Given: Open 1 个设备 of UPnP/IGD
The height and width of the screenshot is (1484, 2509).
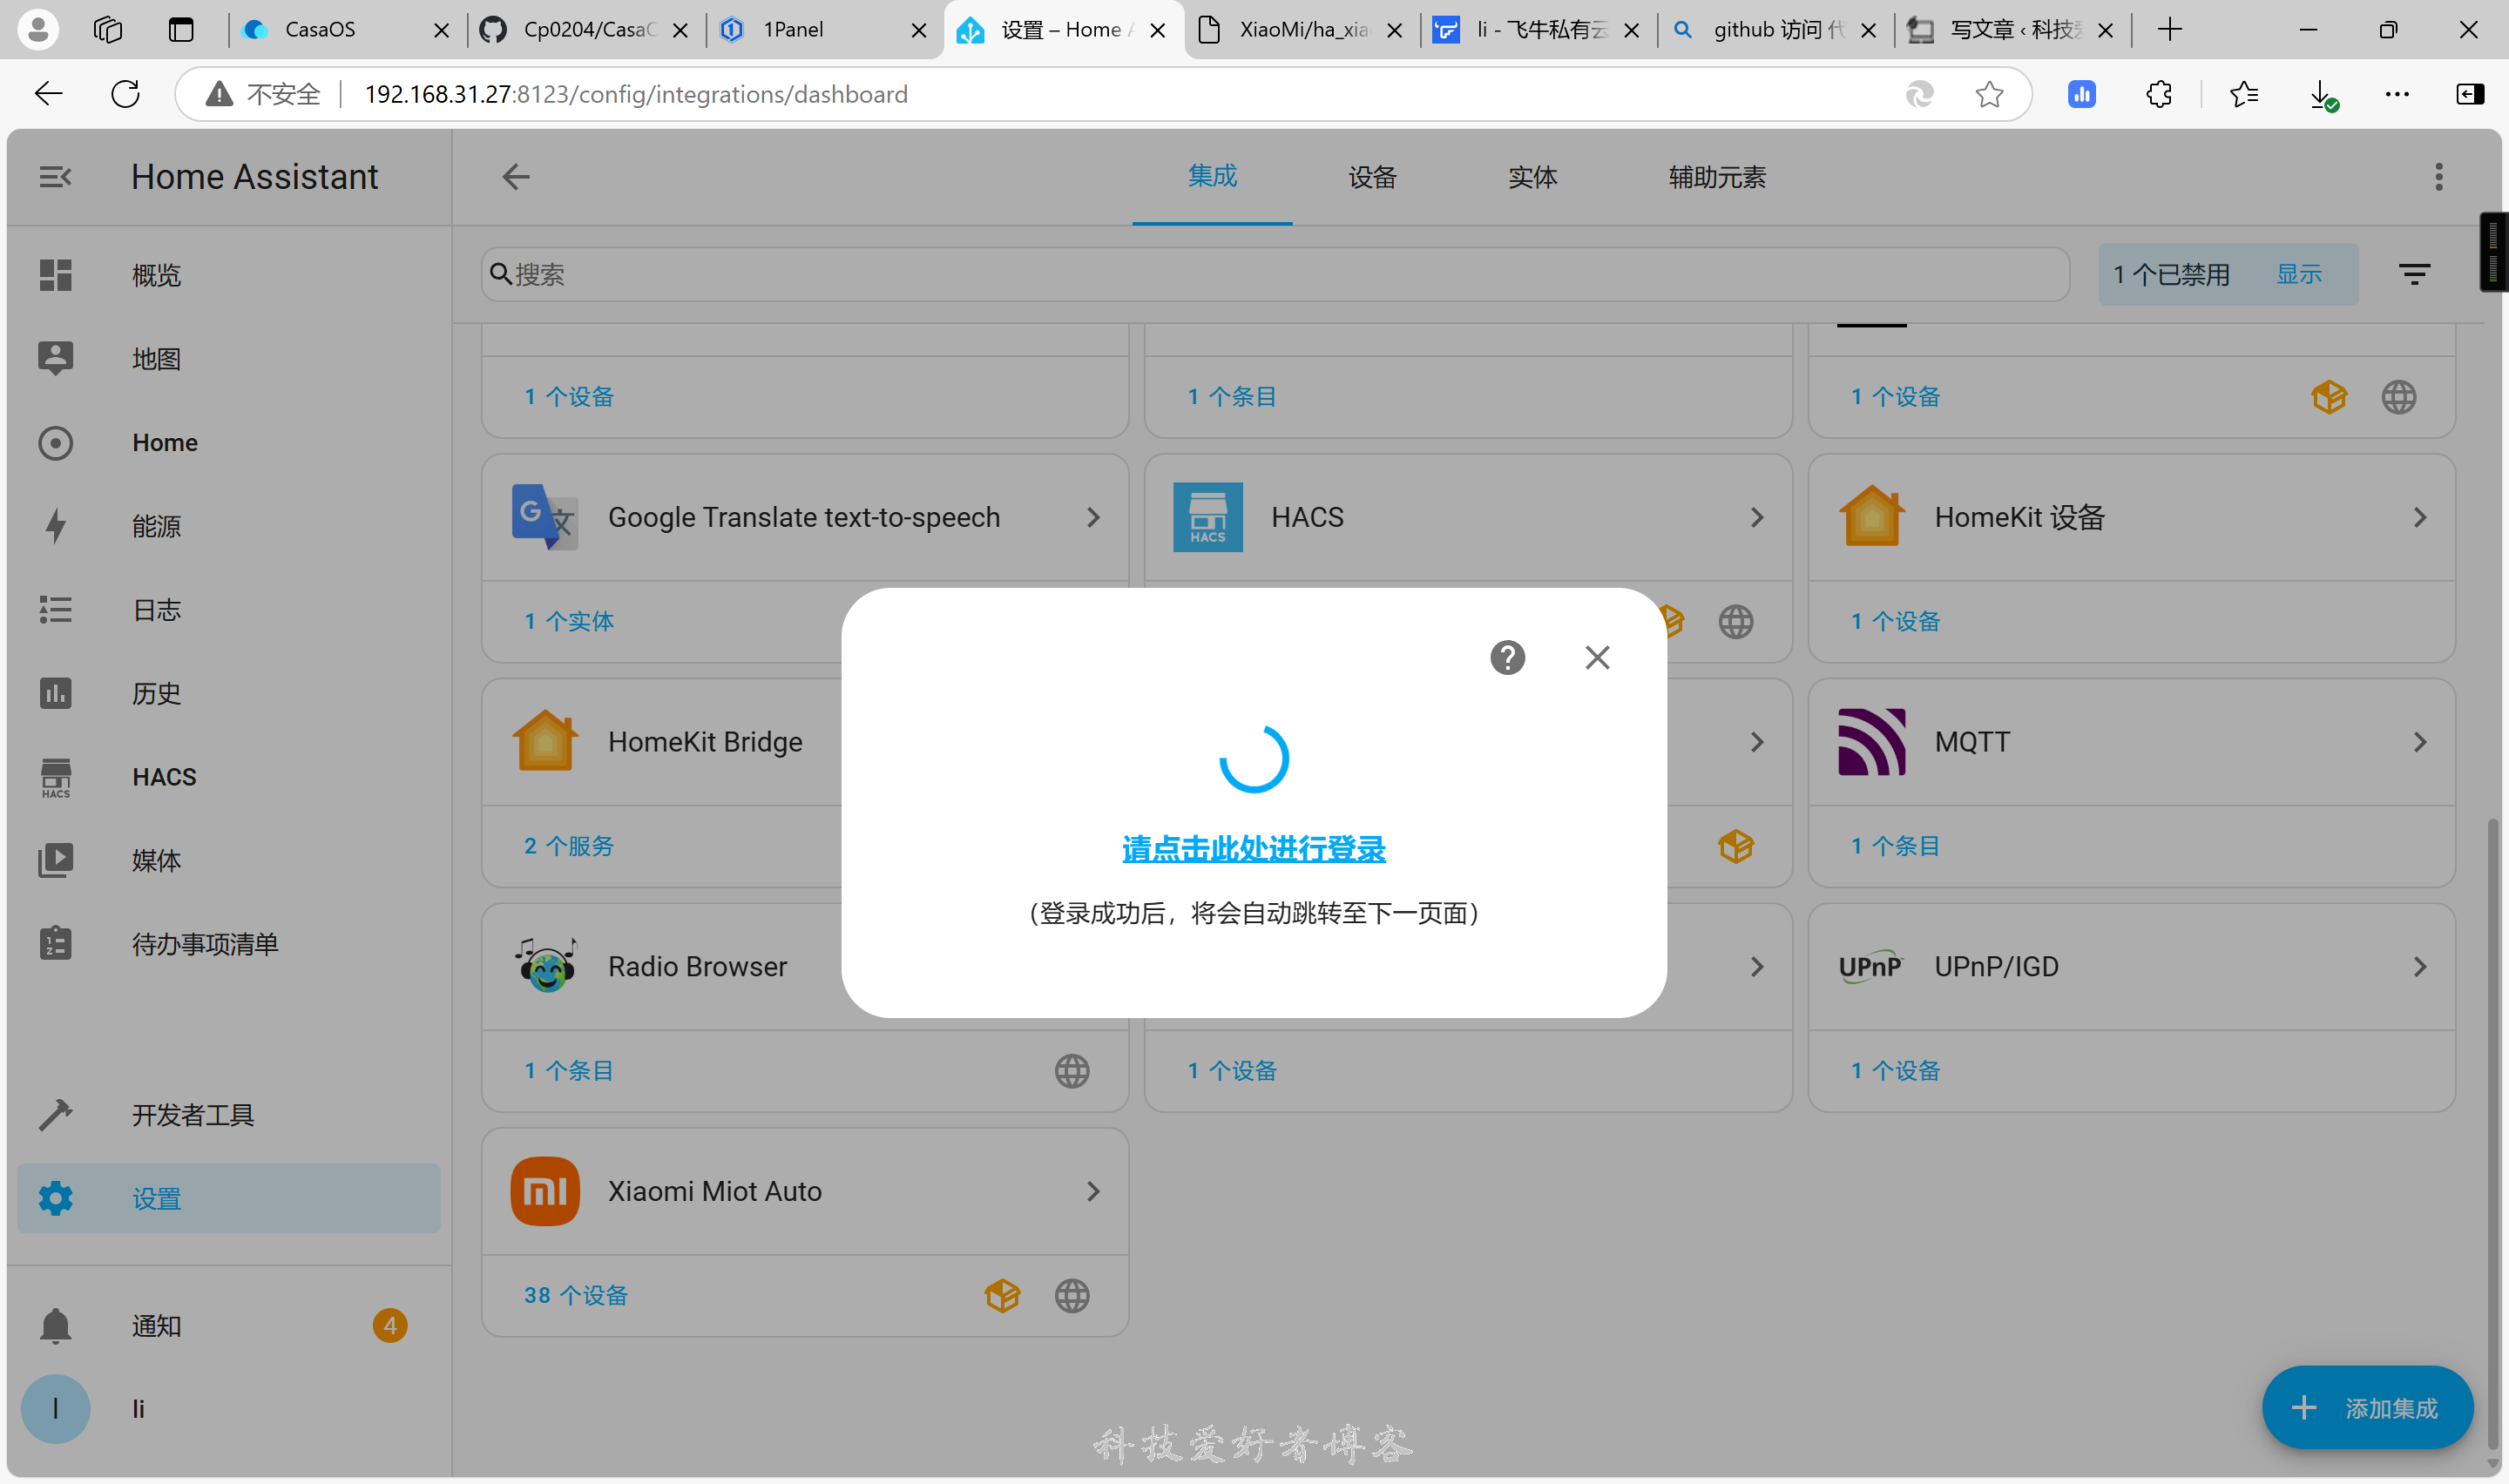Looking at the screenshot, I should (1895, 1070).
